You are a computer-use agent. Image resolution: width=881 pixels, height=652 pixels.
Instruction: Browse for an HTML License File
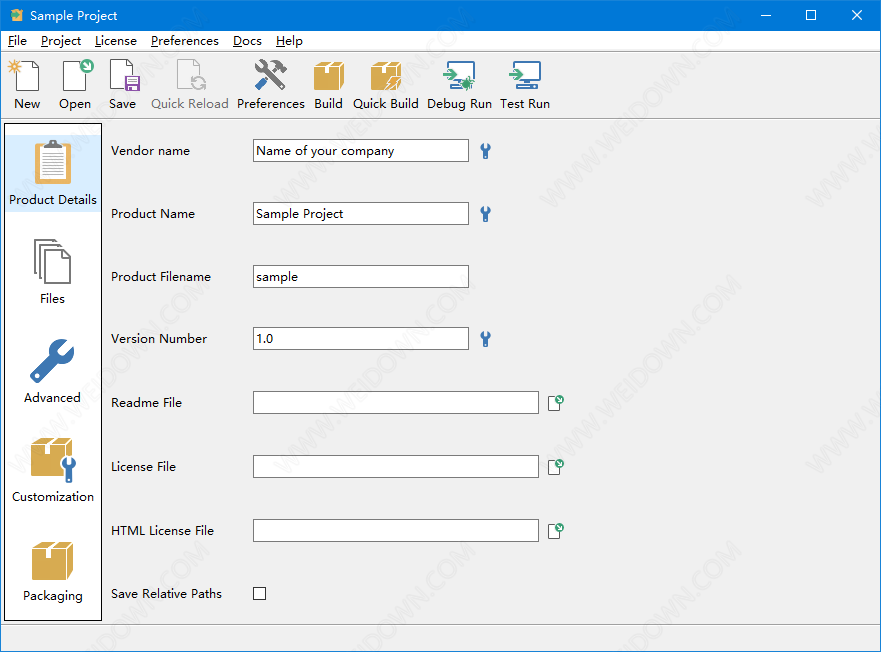pos(556,531)
